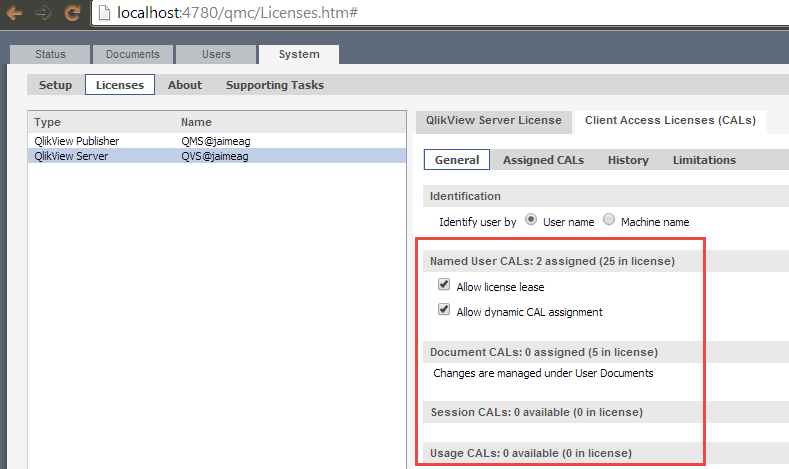Image resolution: width=789 pixels, height=469 pixels.
Task: Open the About subtab
Action: click(x=185, y=85)
